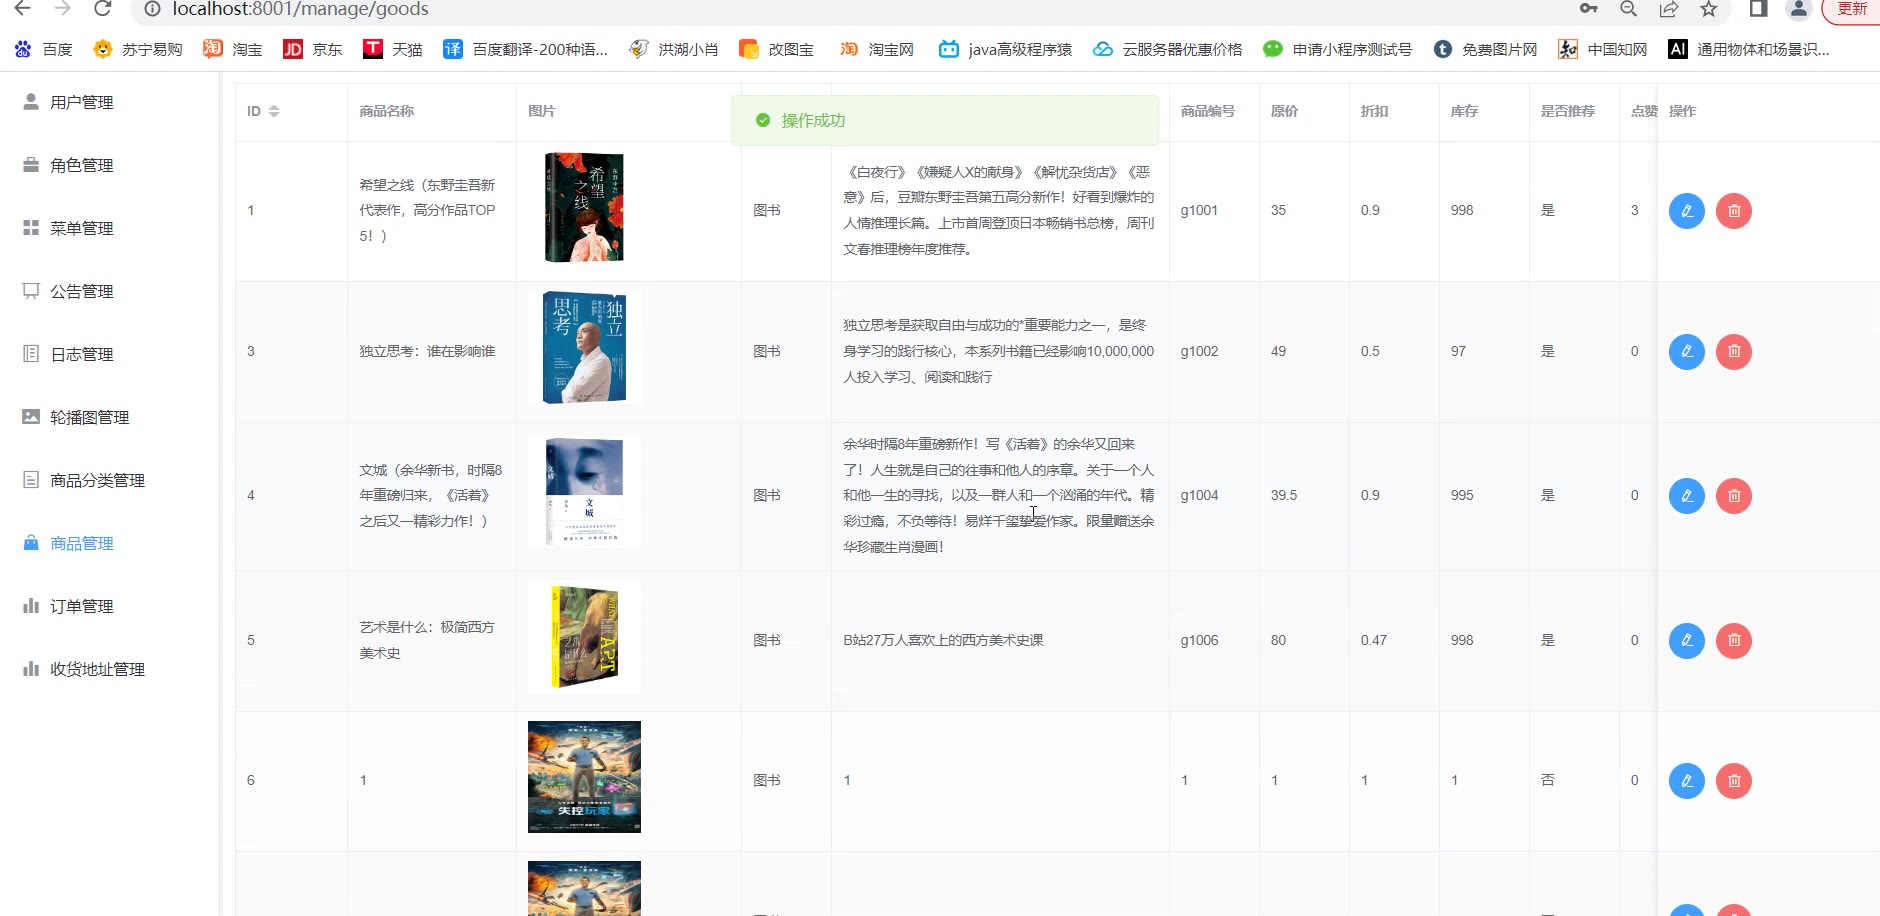Open 淘宝 bookmark
Viewport: 1880px width, 916px height.
(x=233, y=49)
